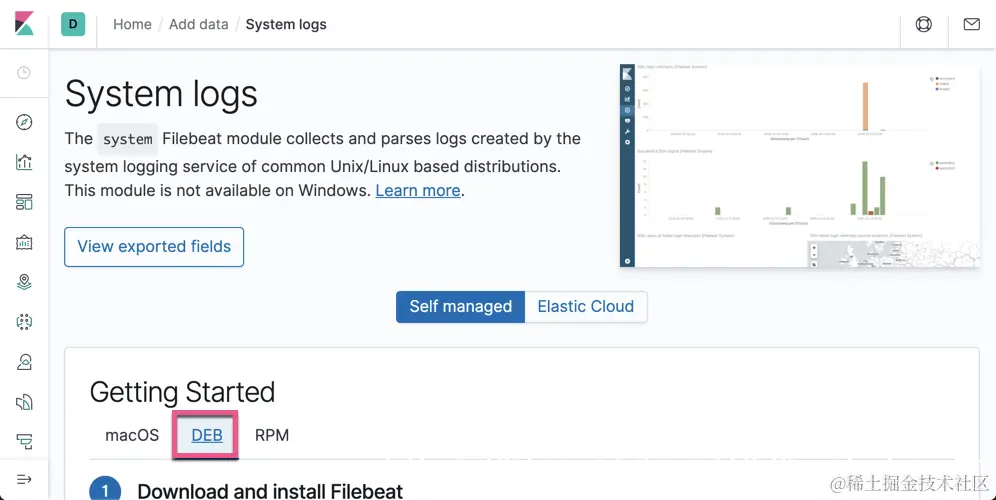Select the RPM tab
The width and height of the screenshot is (996, 500).
[272, 435]
